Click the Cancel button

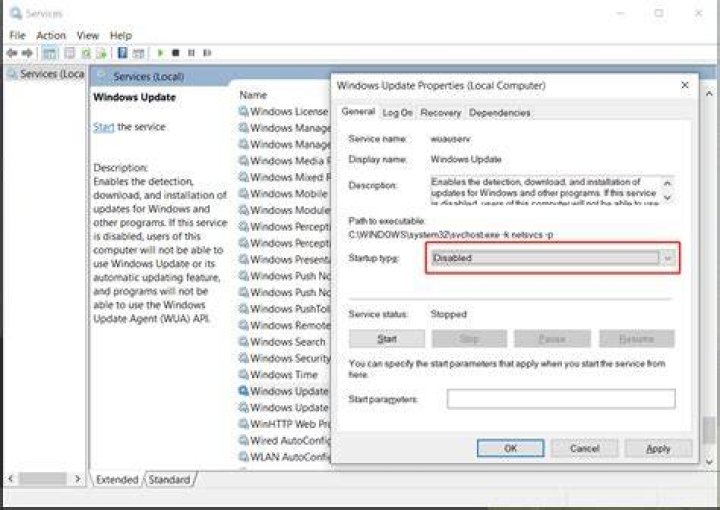tap(584, 448)
